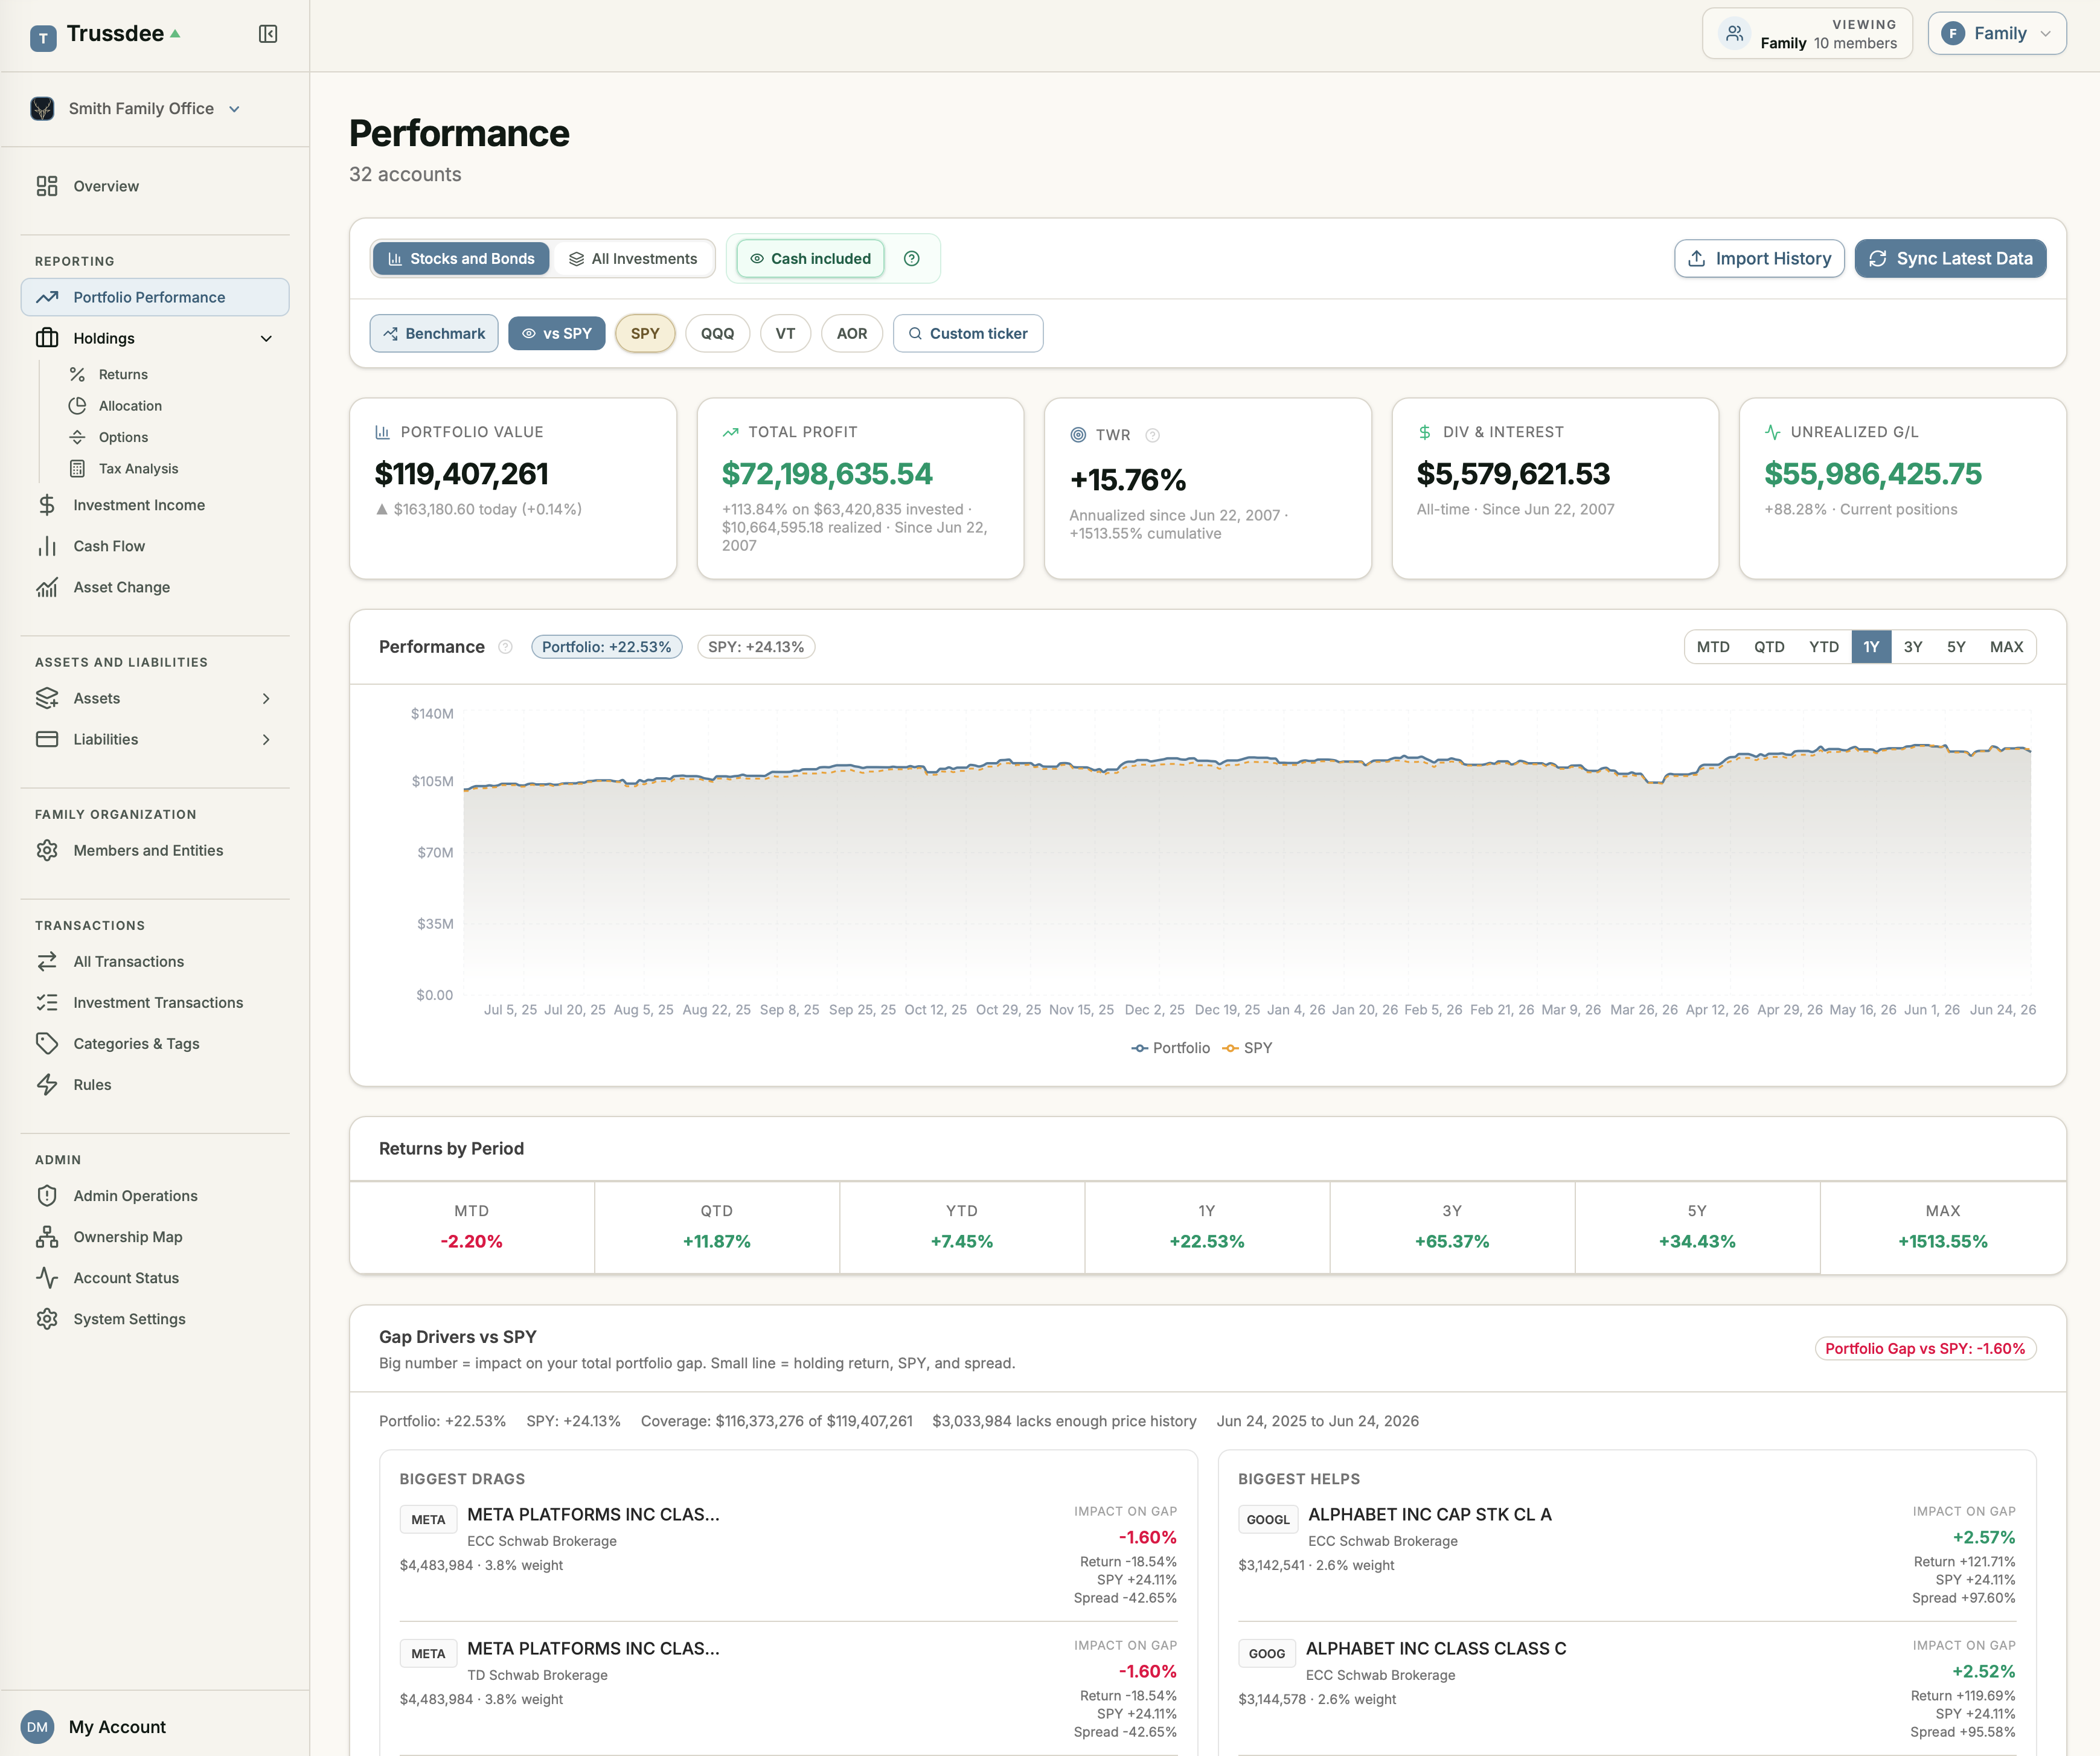The height and width of the screenshot is (1756, 2100).
Task: Click the Rules lightning icon
Action: click(47, 1084)
